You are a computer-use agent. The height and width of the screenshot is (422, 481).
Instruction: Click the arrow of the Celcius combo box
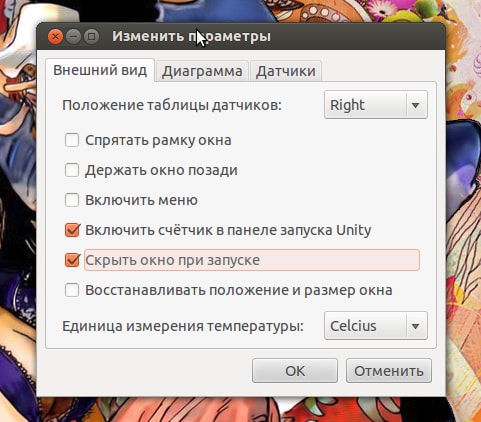pos(415,326)
